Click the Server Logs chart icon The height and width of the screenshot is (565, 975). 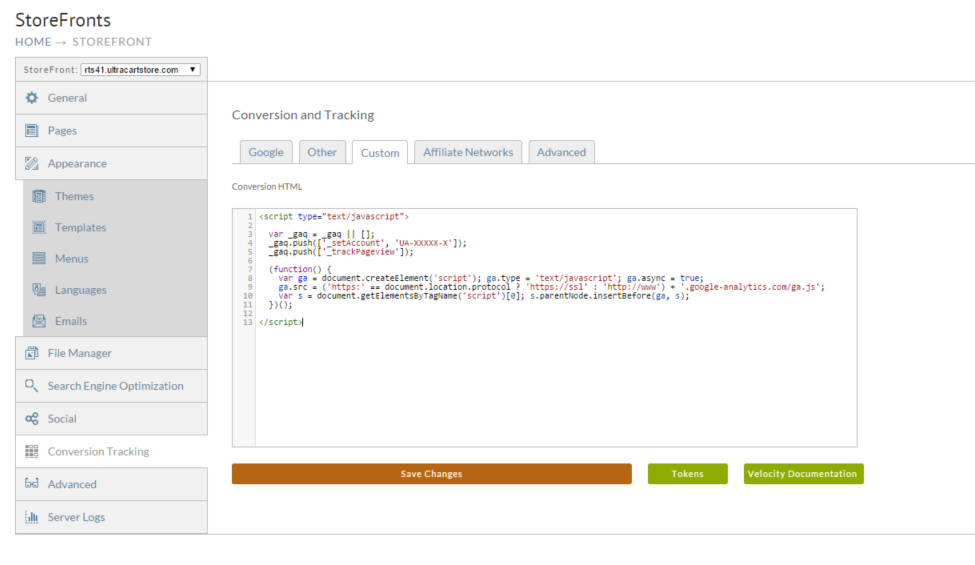[32, 517]
